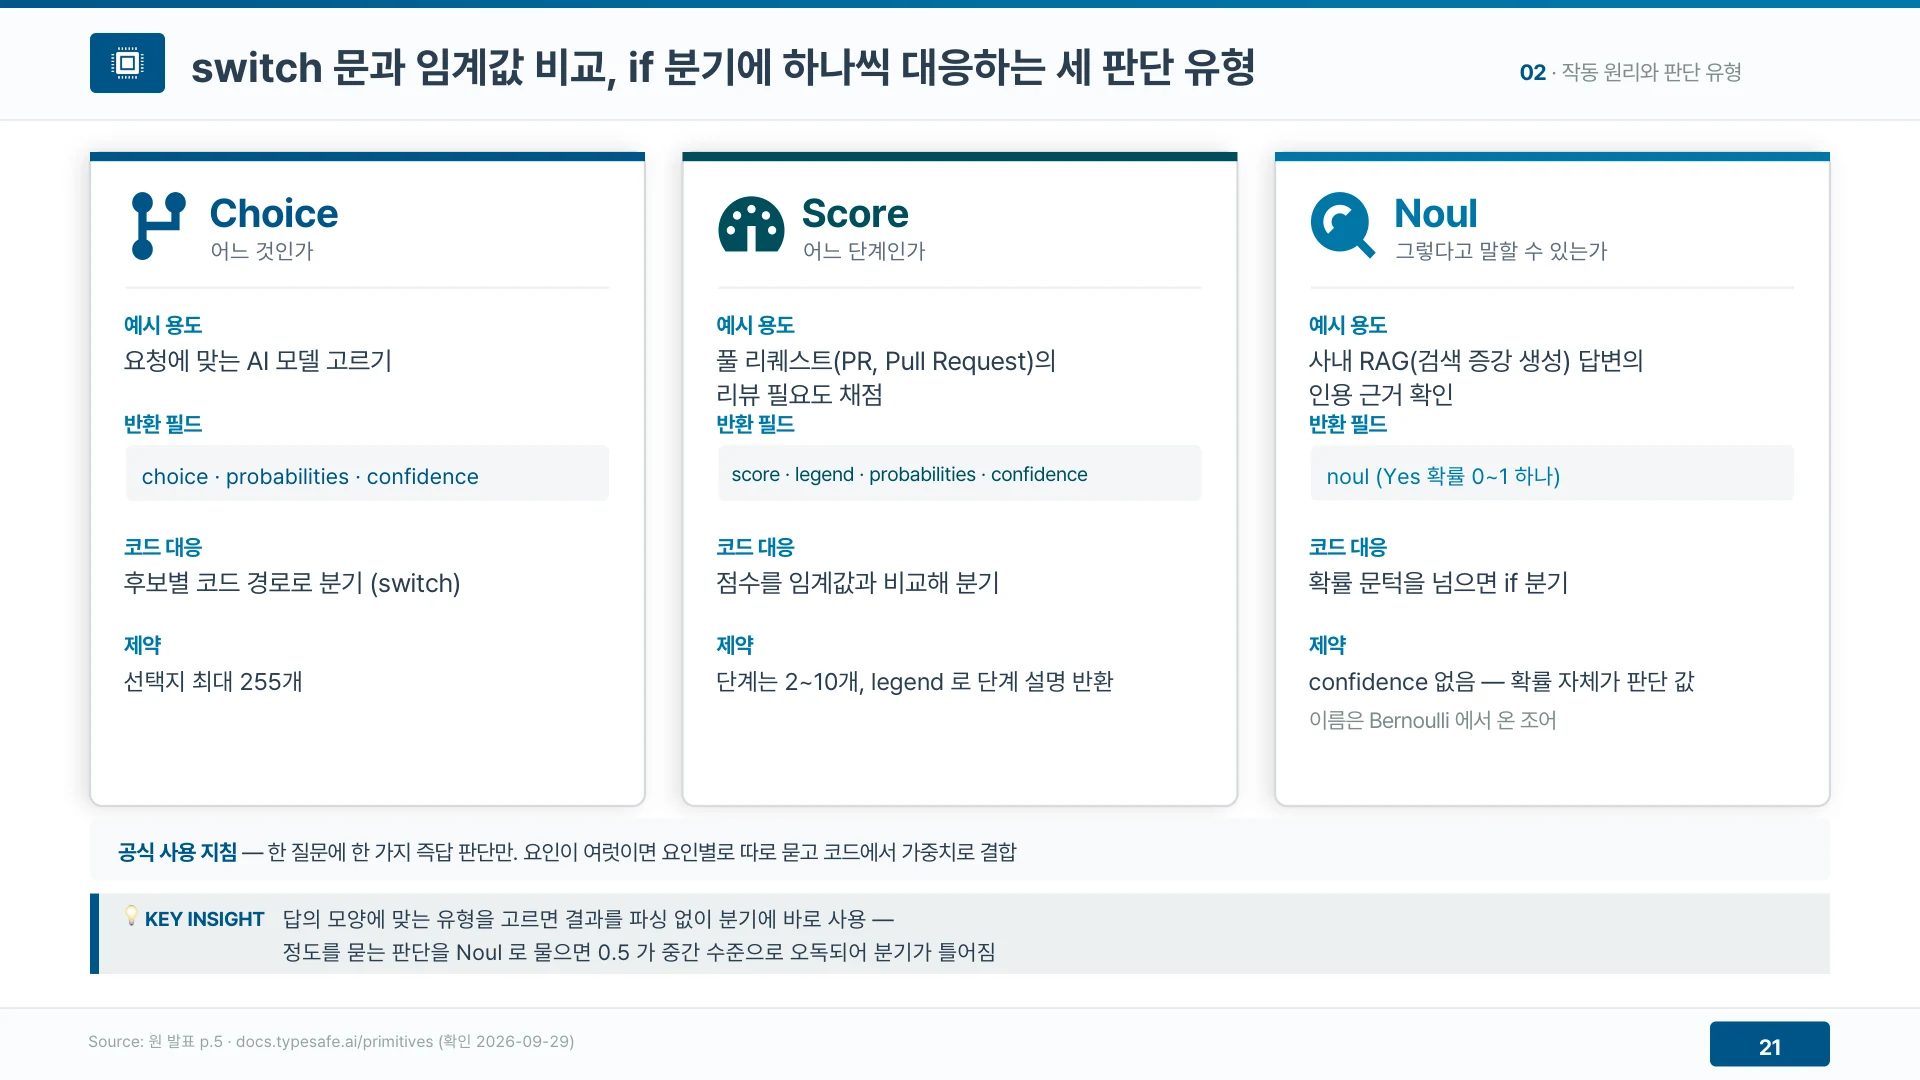Click the 'noul (Yes 확률 0~1 하나)' field box
1920x1080 pixels.
click(x=1552, y=473)
